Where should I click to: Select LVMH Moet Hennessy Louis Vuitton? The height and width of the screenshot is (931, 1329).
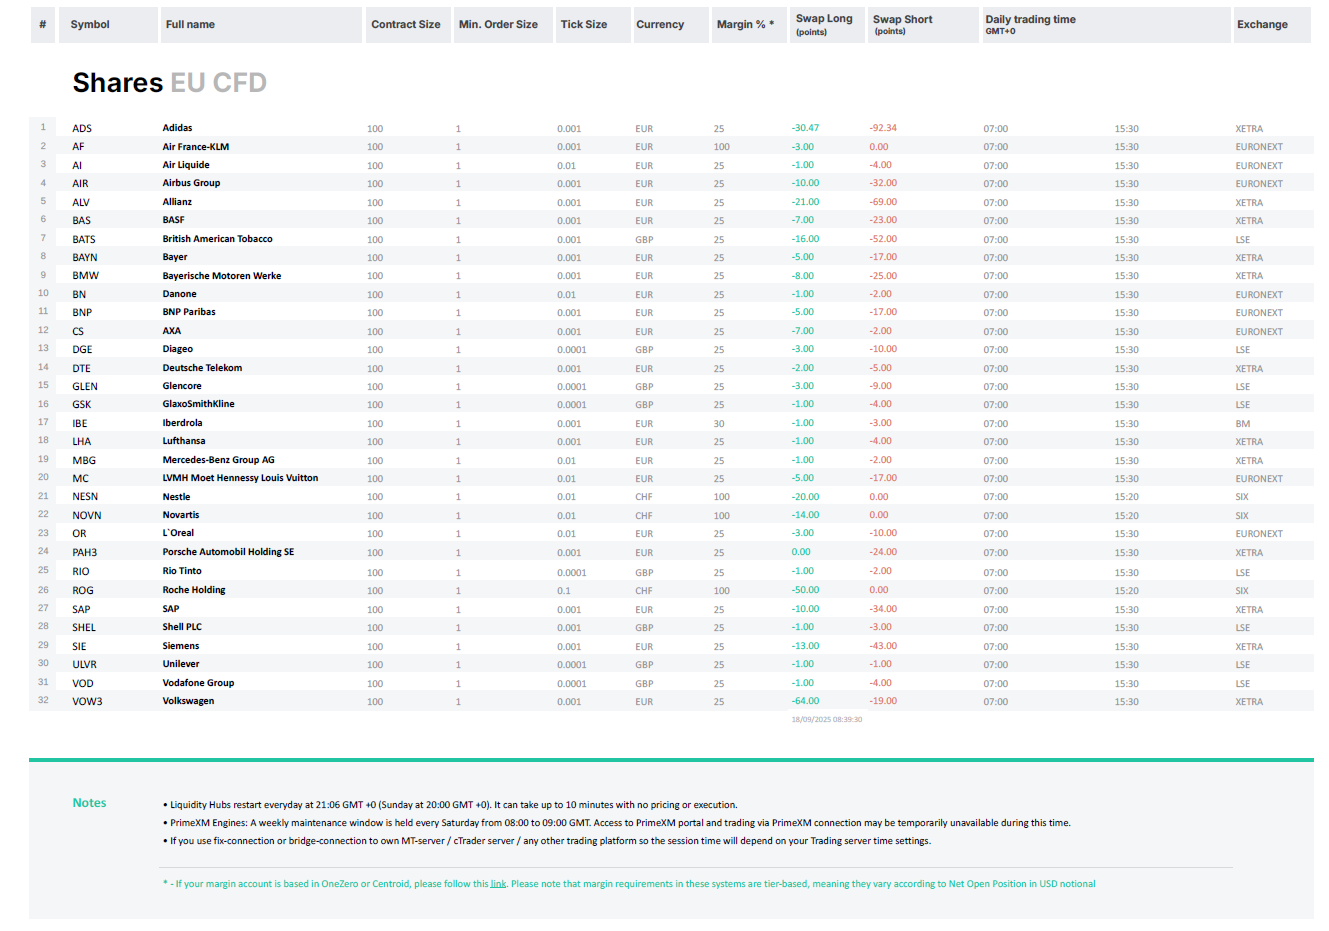pos(240,478)
